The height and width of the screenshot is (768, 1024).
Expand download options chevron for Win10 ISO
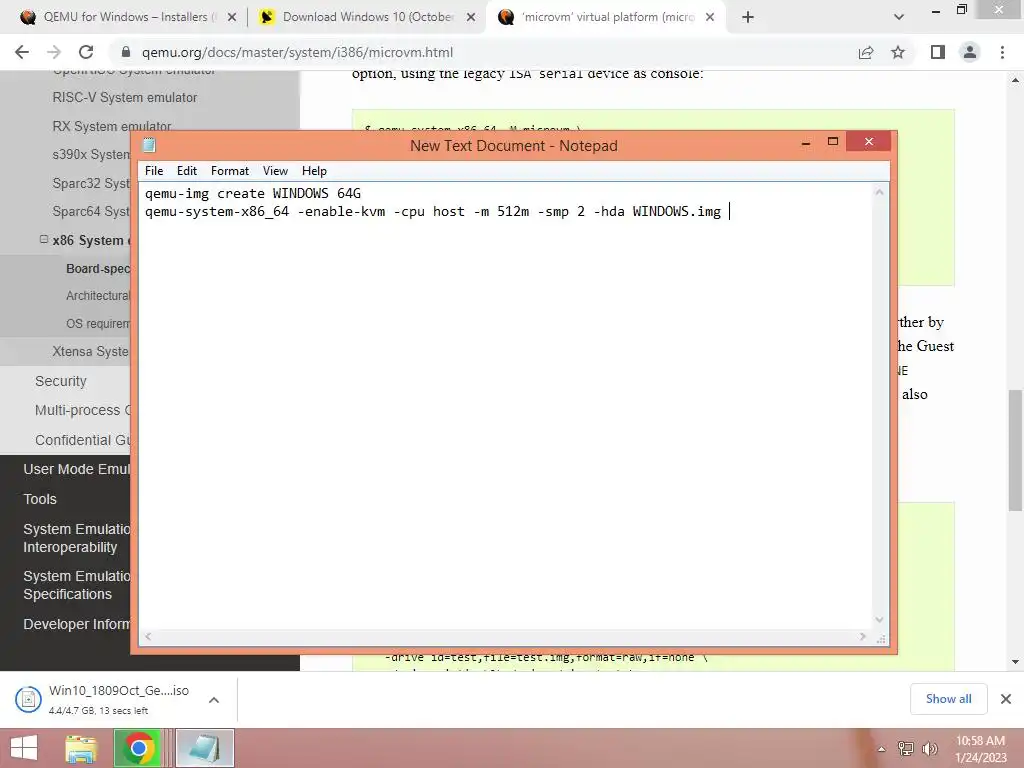[214, 700]
